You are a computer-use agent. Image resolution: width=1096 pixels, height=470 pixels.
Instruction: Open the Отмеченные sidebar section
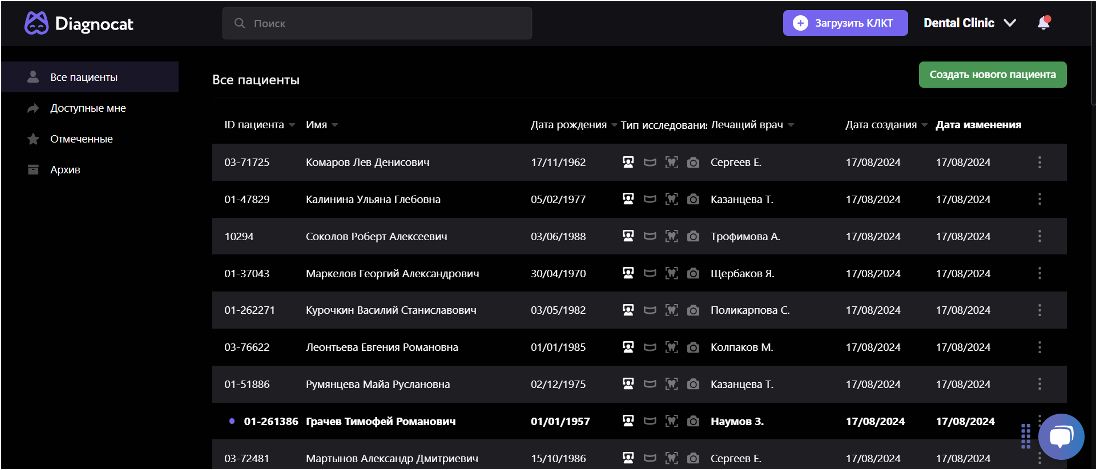81,139
